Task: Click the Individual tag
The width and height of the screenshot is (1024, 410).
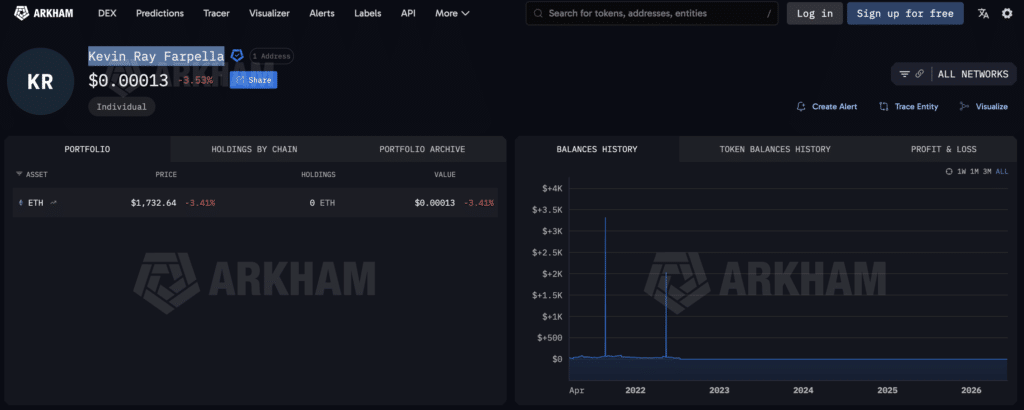Action: pos(121,106)
